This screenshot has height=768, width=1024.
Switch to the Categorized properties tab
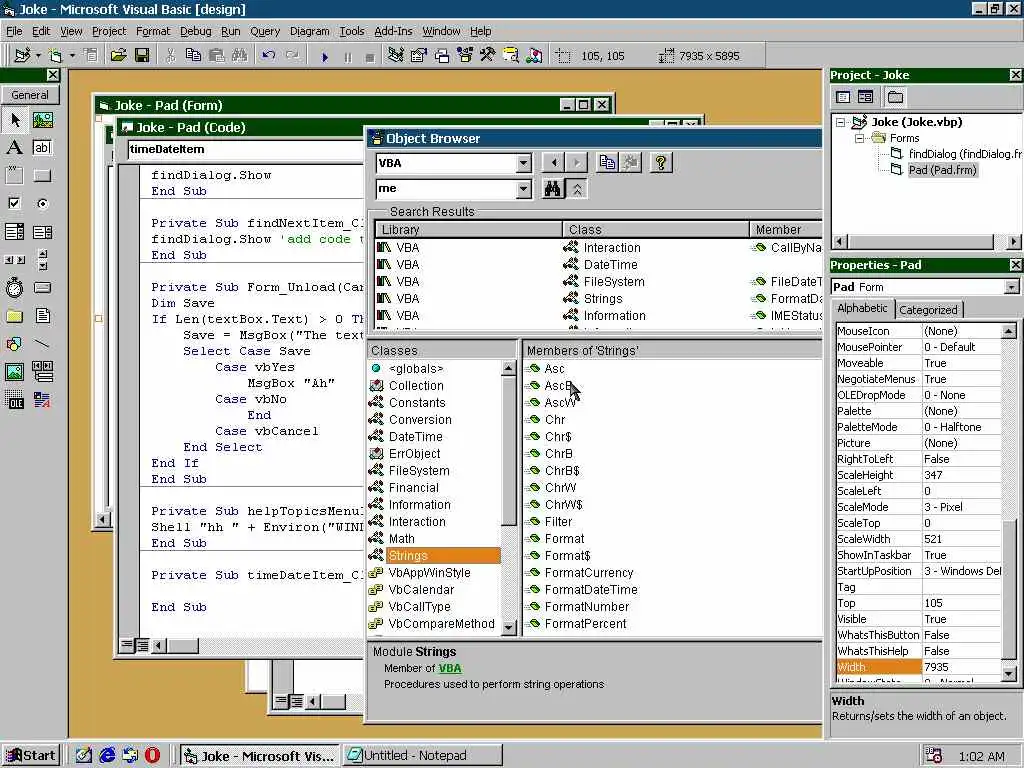click(928, 310)
